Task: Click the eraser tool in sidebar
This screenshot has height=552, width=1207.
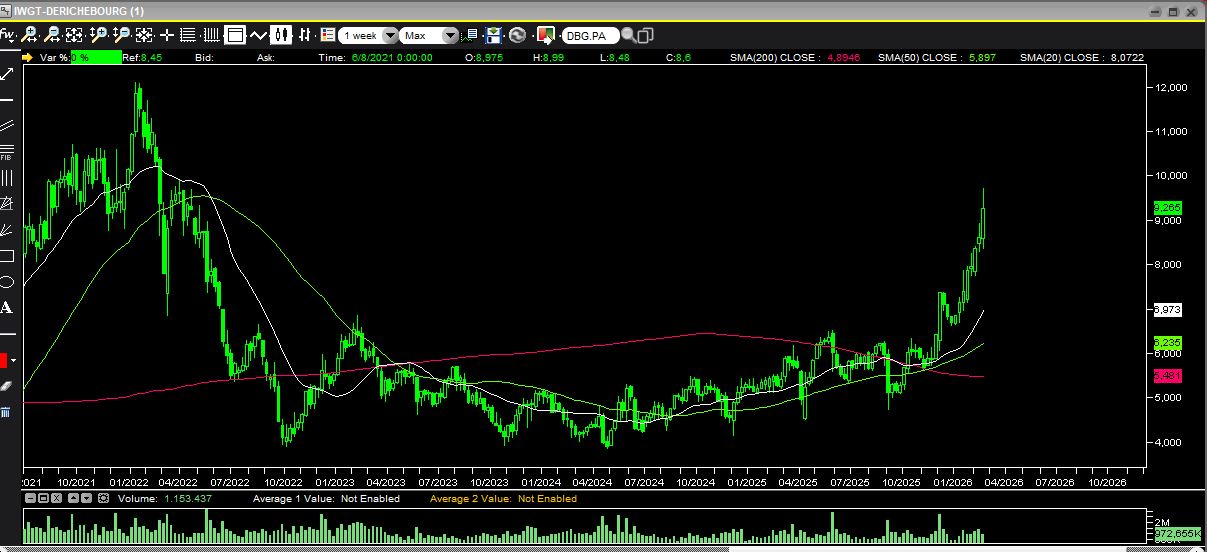Action: [7, 385]
